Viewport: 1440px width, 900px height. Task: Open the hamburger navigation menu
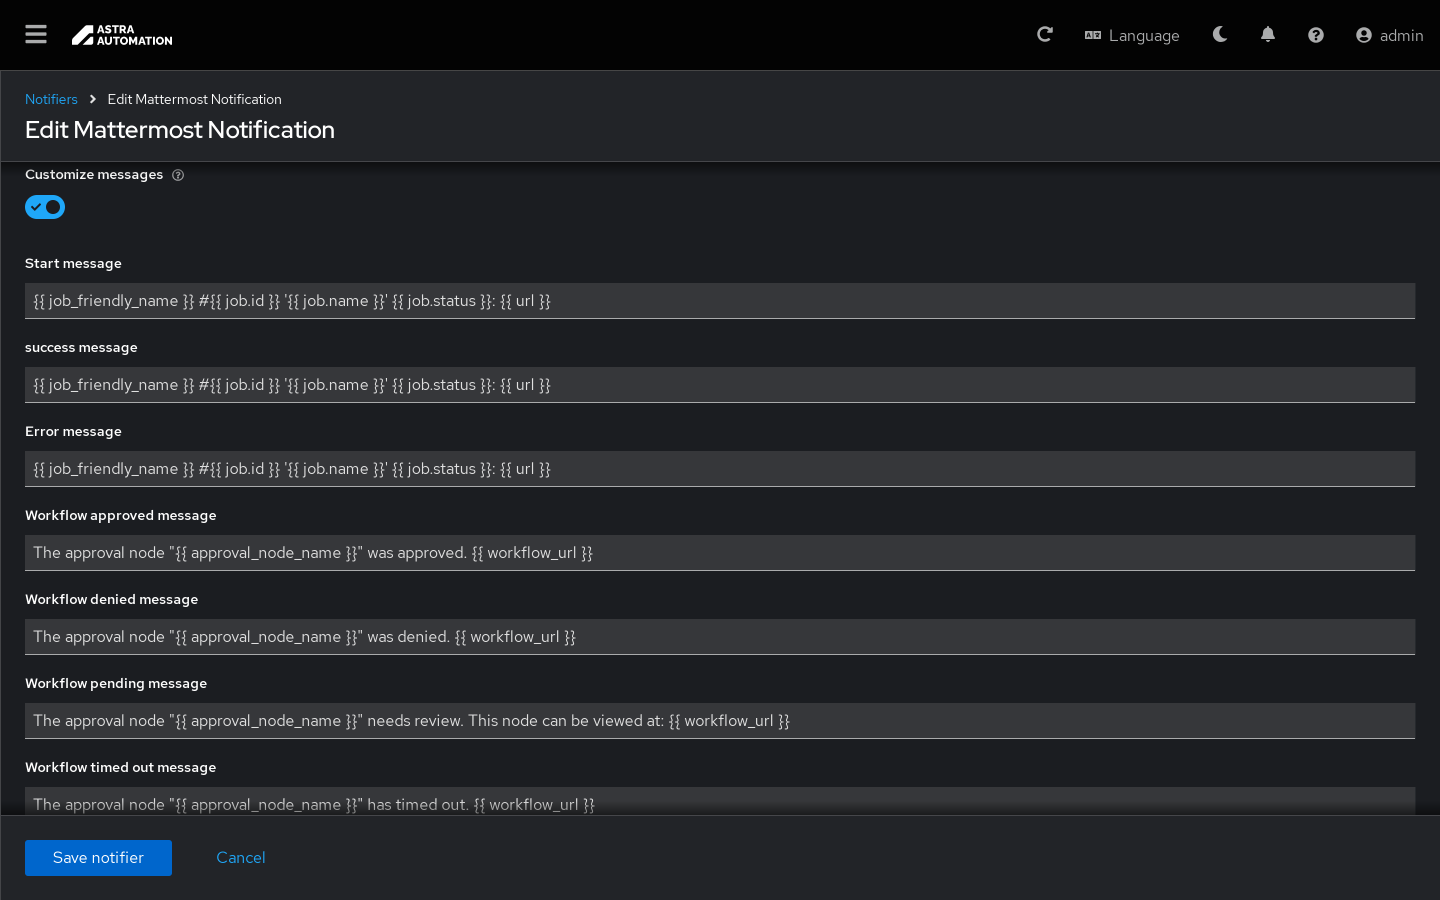tap(36, 35)
